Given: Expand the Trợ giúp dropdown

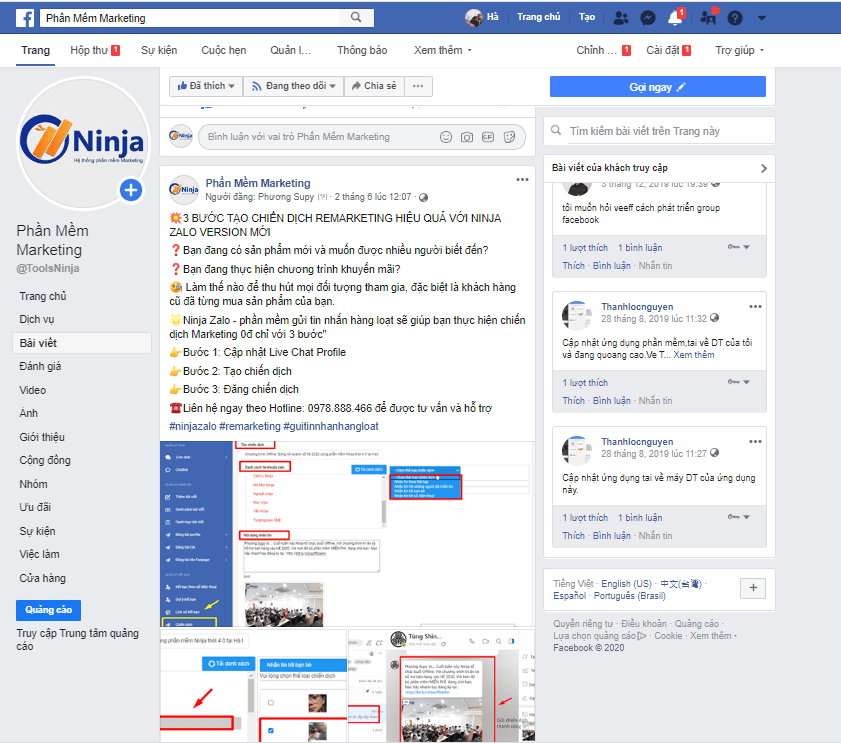Looking at the screenshot, I should [x=739, y=50].
